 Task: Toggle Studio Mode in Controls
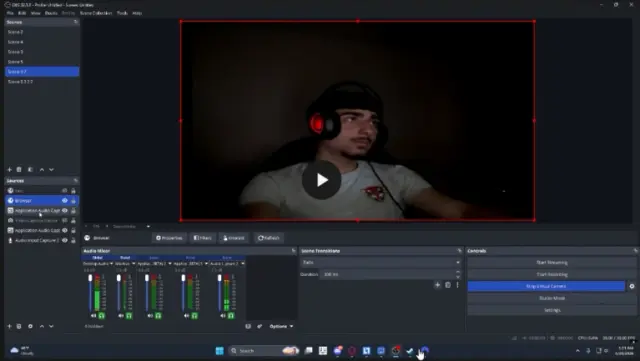pos(552,298)
